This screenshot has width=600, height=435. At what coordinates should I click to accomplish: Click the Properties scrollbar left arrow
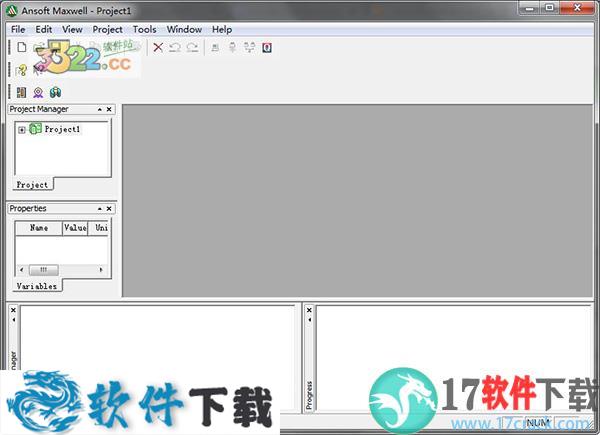[21, 270]
